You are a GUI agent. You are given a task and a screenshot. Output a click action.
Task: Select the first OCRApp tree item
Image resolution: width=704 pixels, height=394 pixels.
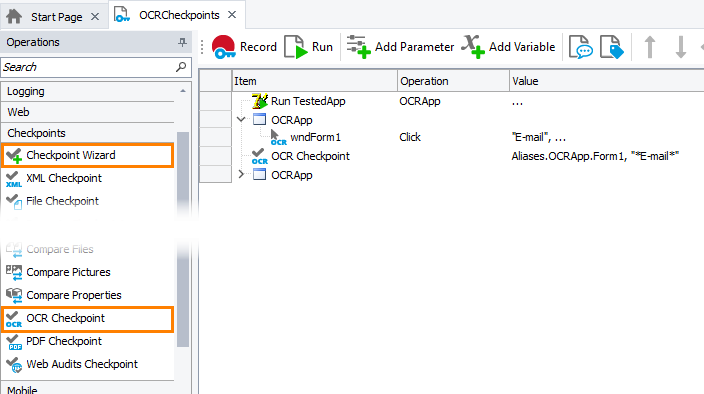291,120
